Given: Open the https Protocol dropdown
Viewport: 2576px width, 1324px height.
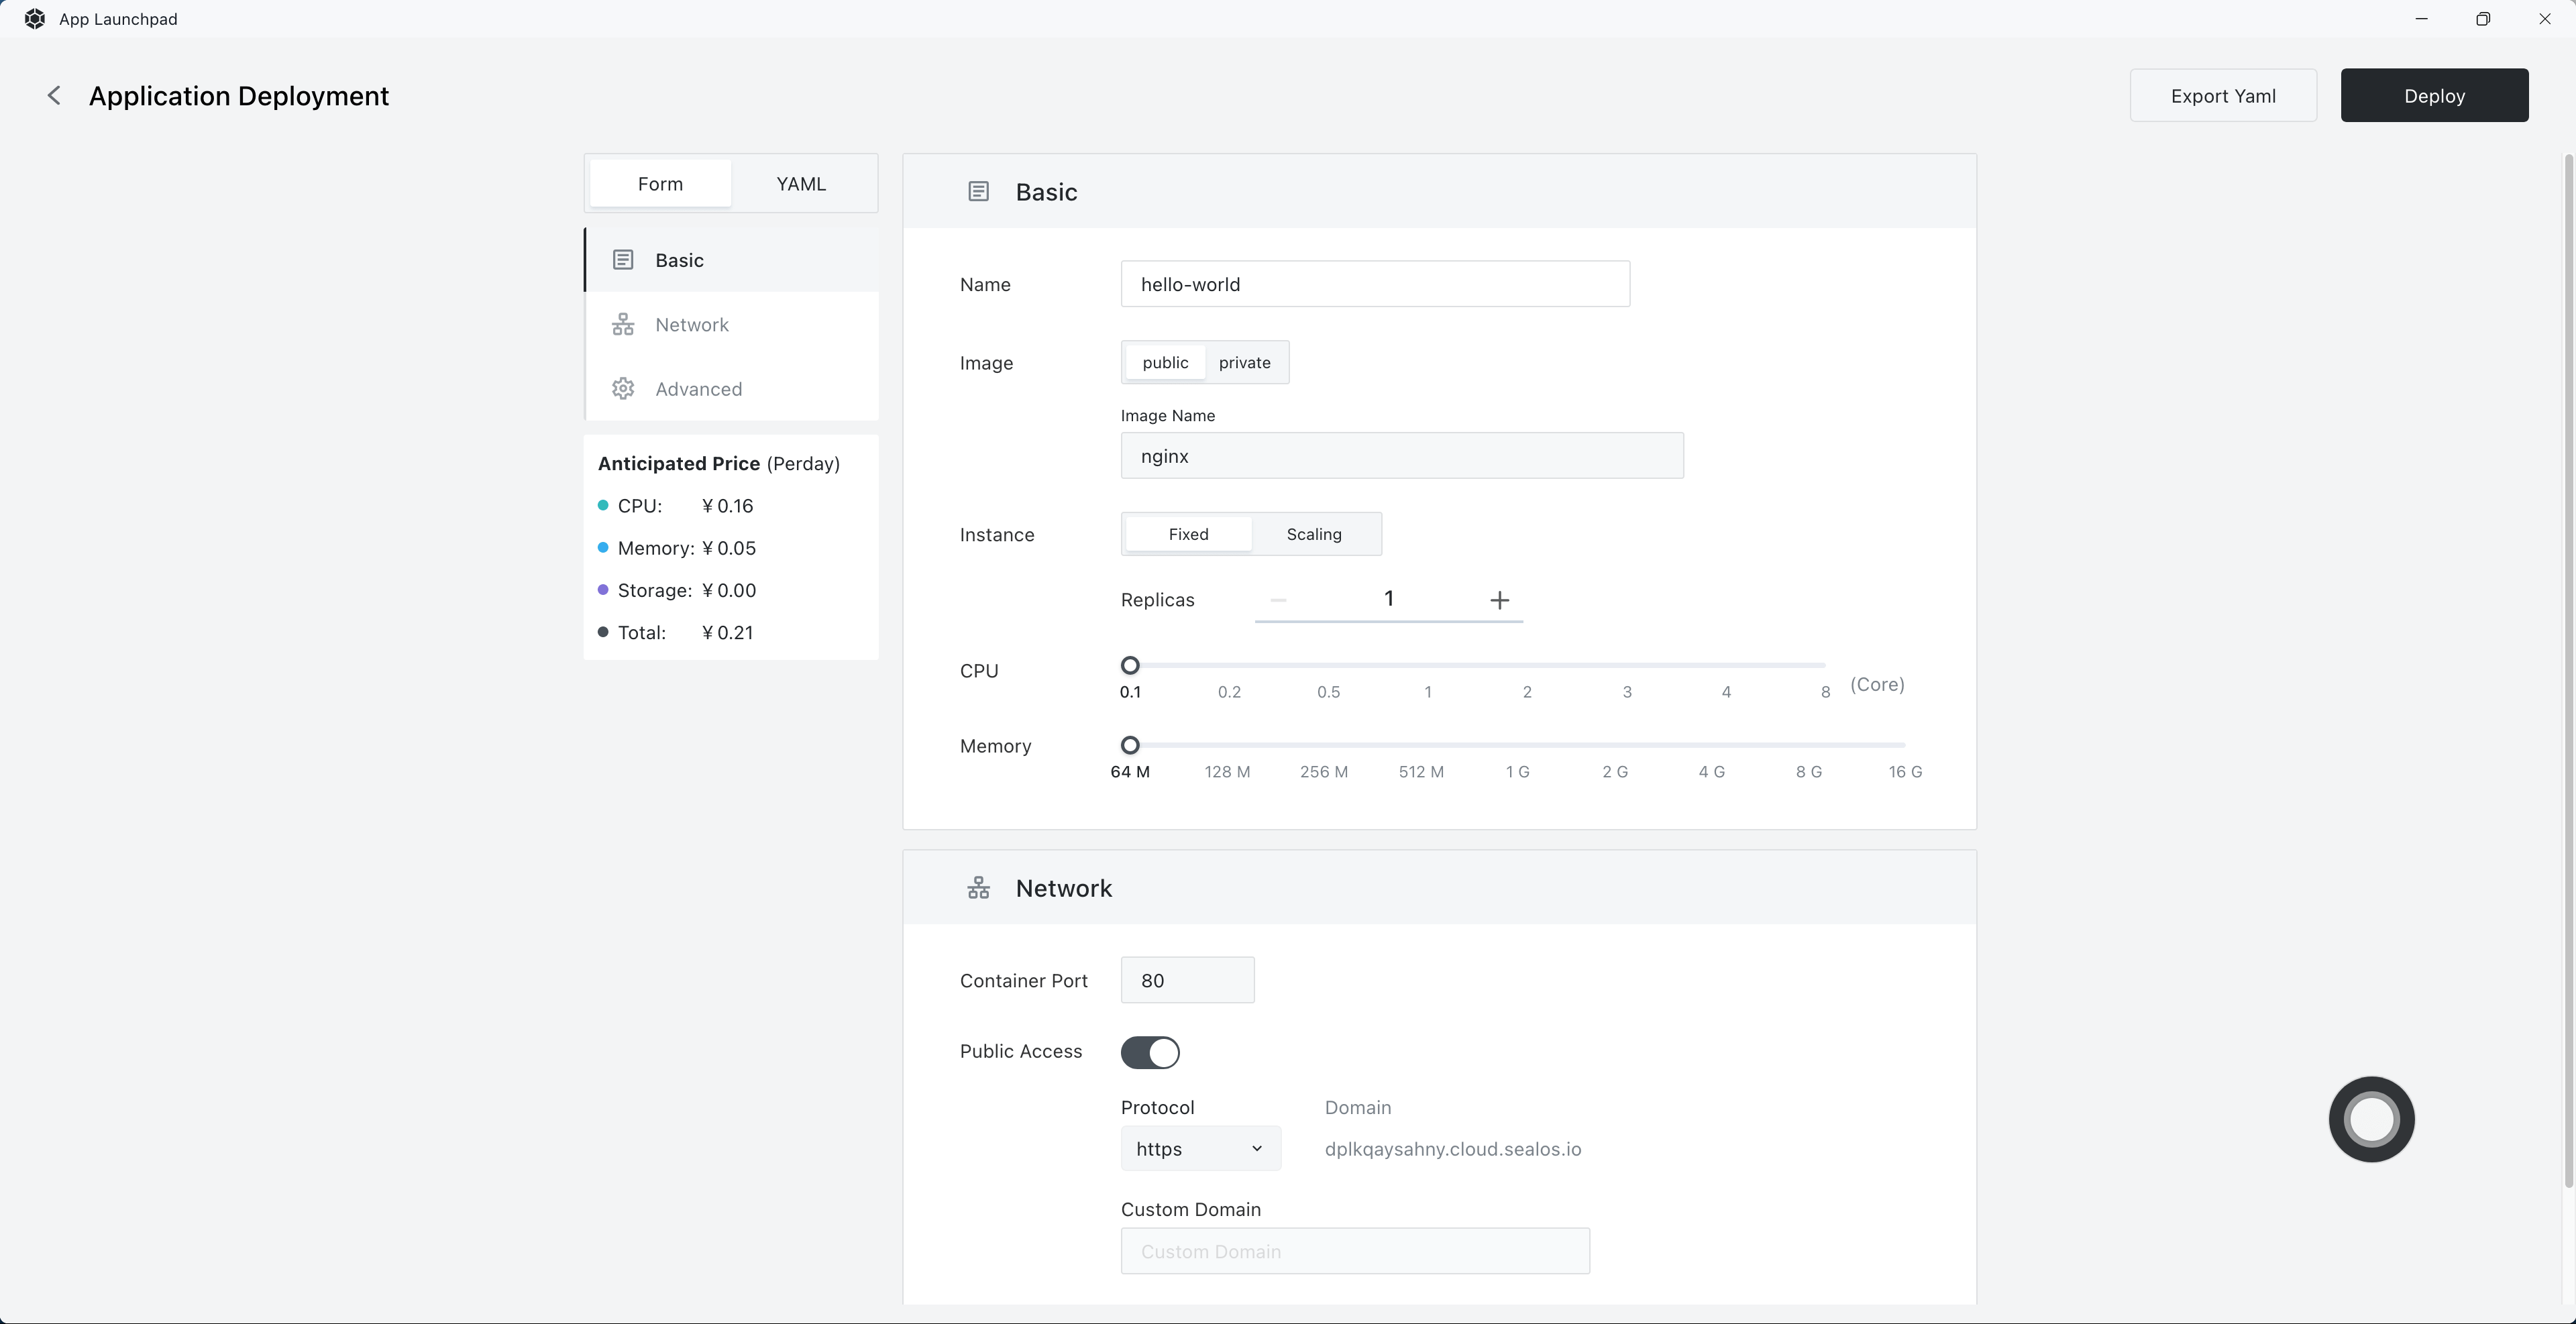Looking at the screenshot, I should tap(1200, 1149).
